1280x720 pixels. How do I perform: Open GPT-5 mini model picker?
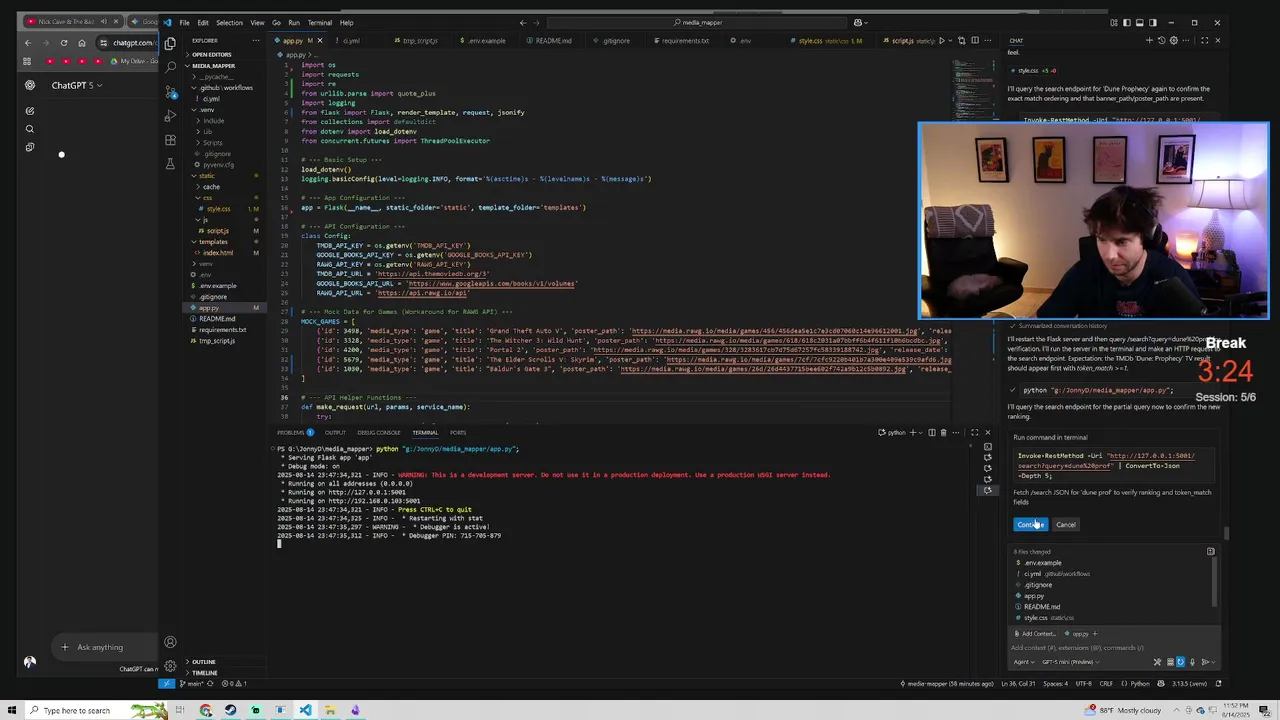point(1070,662)
